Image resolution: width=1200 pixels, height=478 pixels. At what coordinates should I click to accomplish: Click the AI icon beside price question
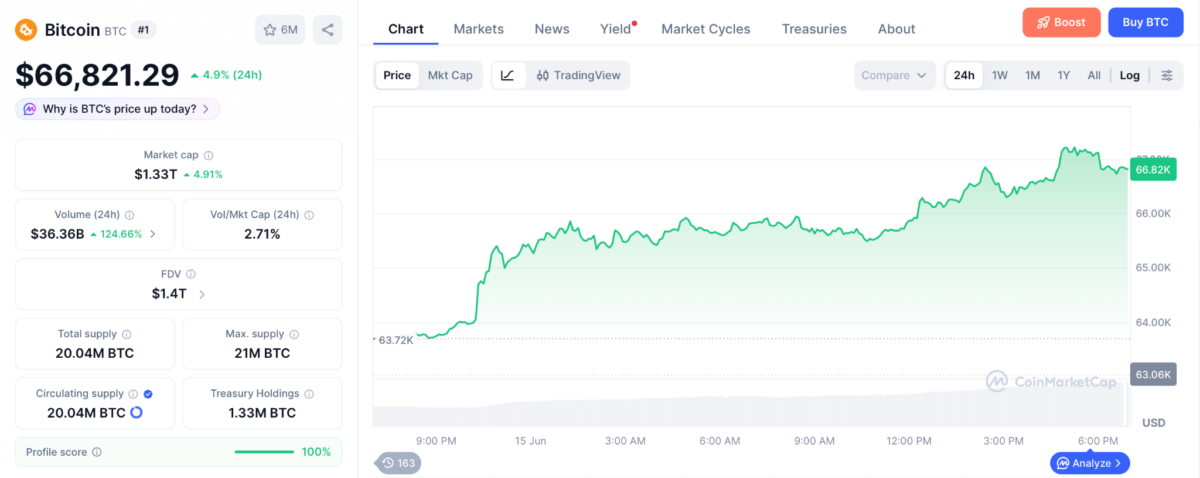(x=30, y=109)
